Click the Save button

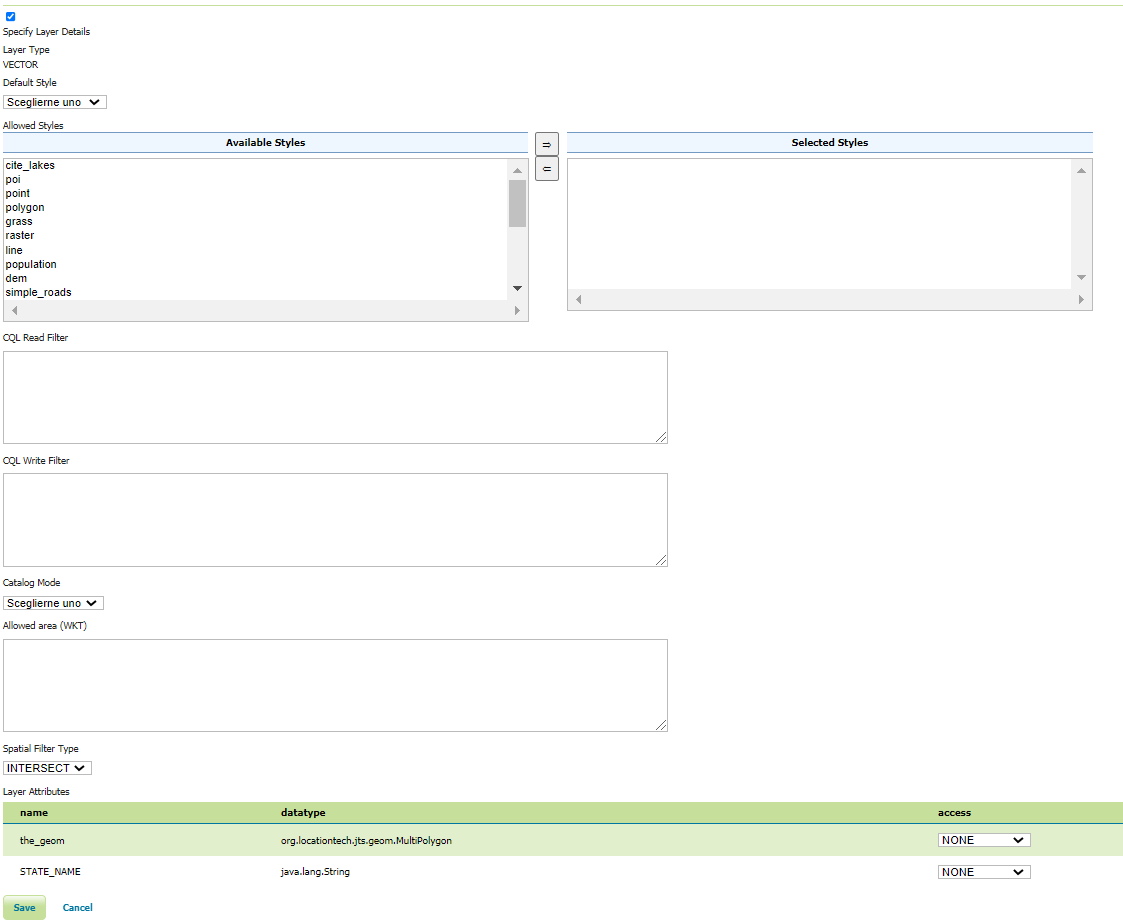24,908
